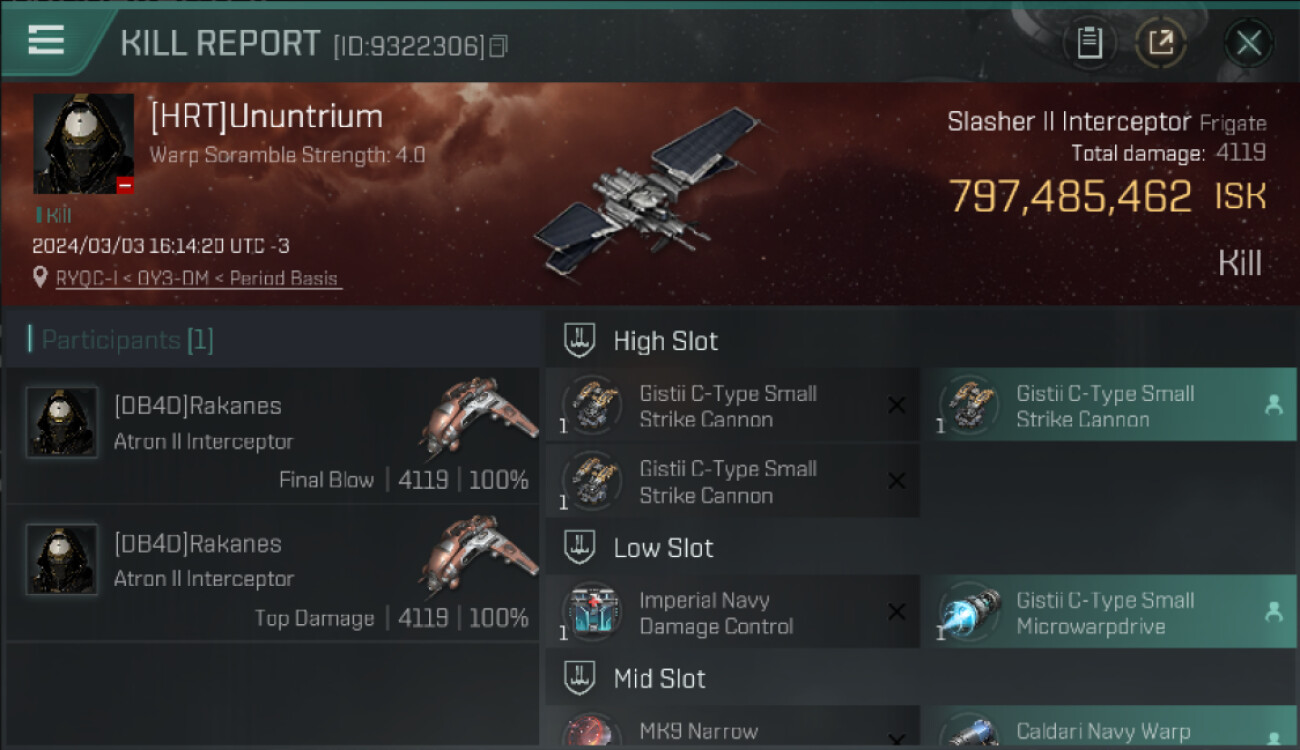Open the RYQC-I location link
Screen dimensions: 1300x750
[199, 278]
